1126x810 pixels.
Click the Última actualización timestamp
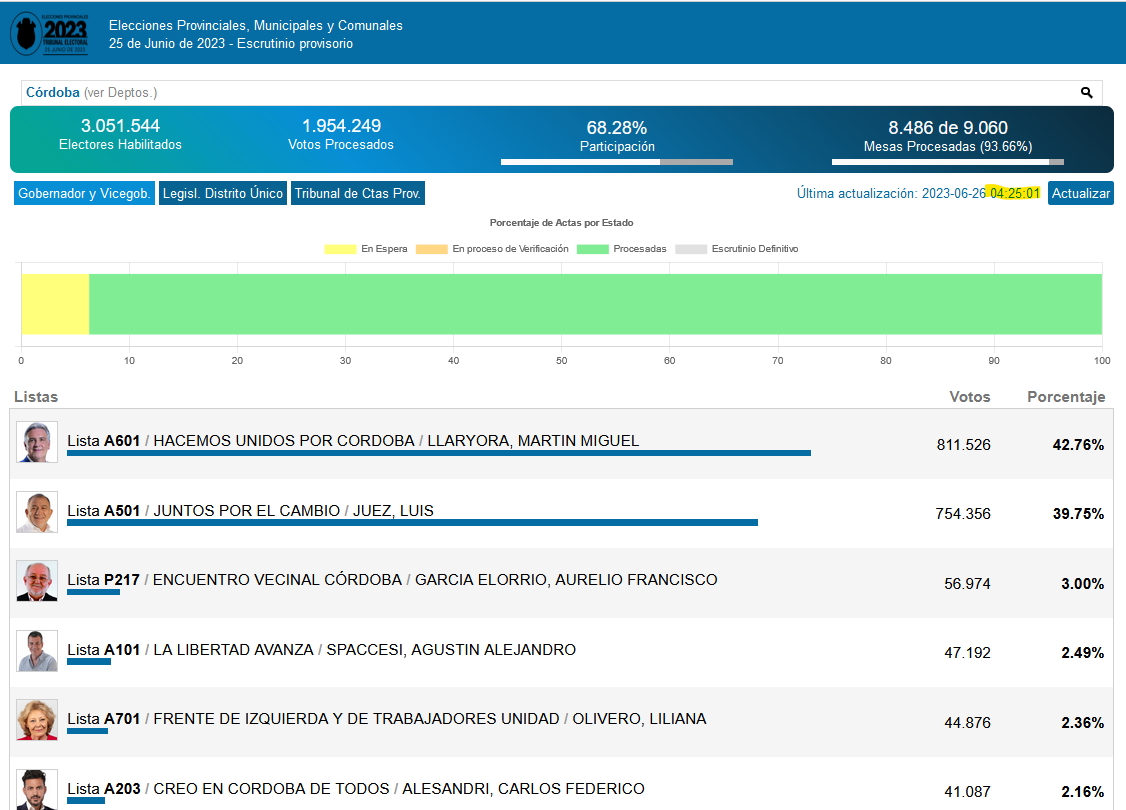point(918,193)
